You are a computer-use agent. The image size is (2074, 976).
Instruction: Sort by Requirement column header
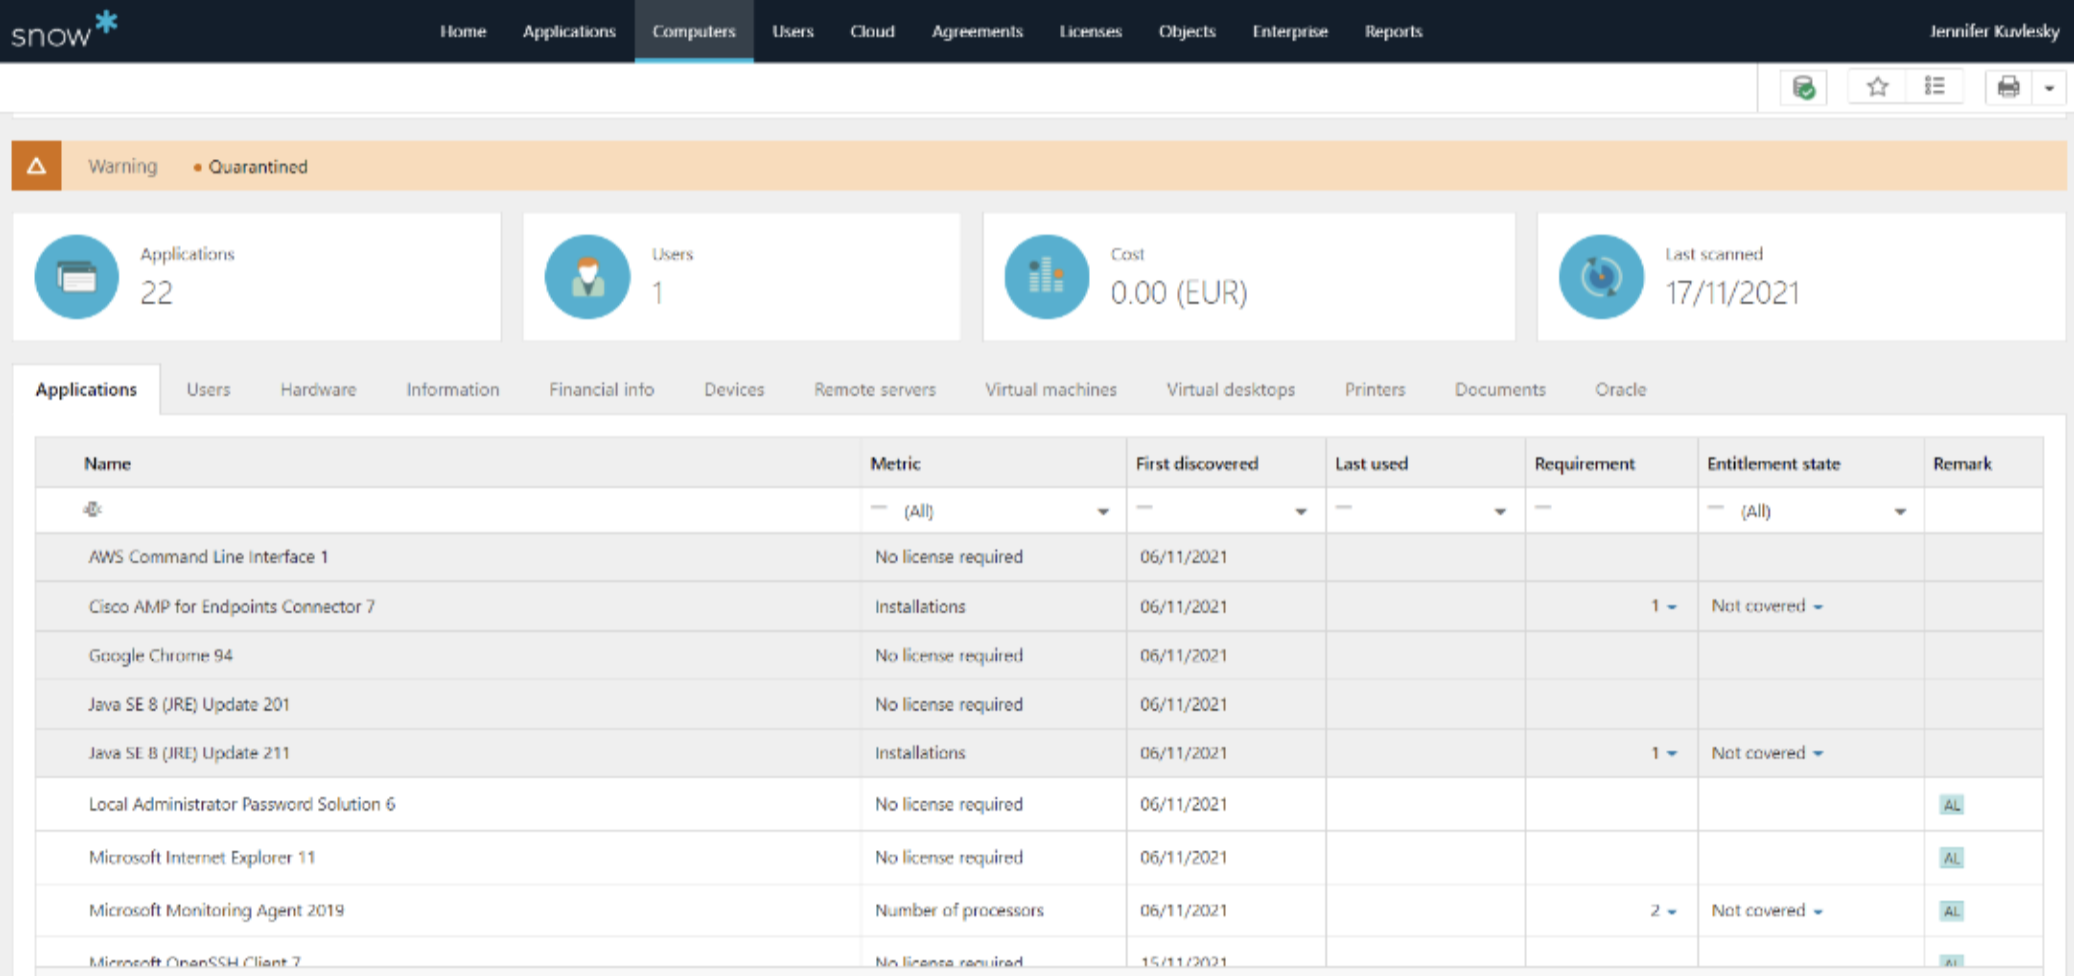1585,464
